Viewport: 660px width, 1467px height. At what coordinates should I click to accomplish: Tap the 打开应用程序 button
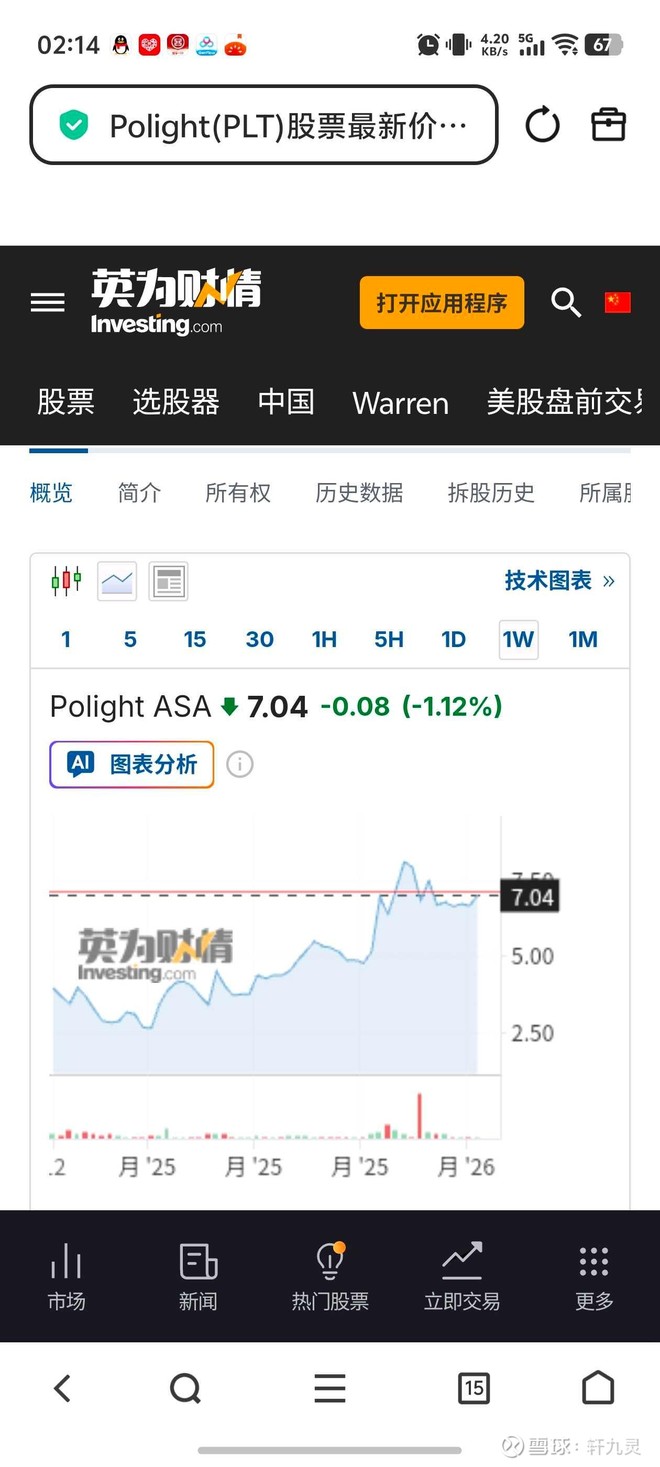(x=441, y=302)
